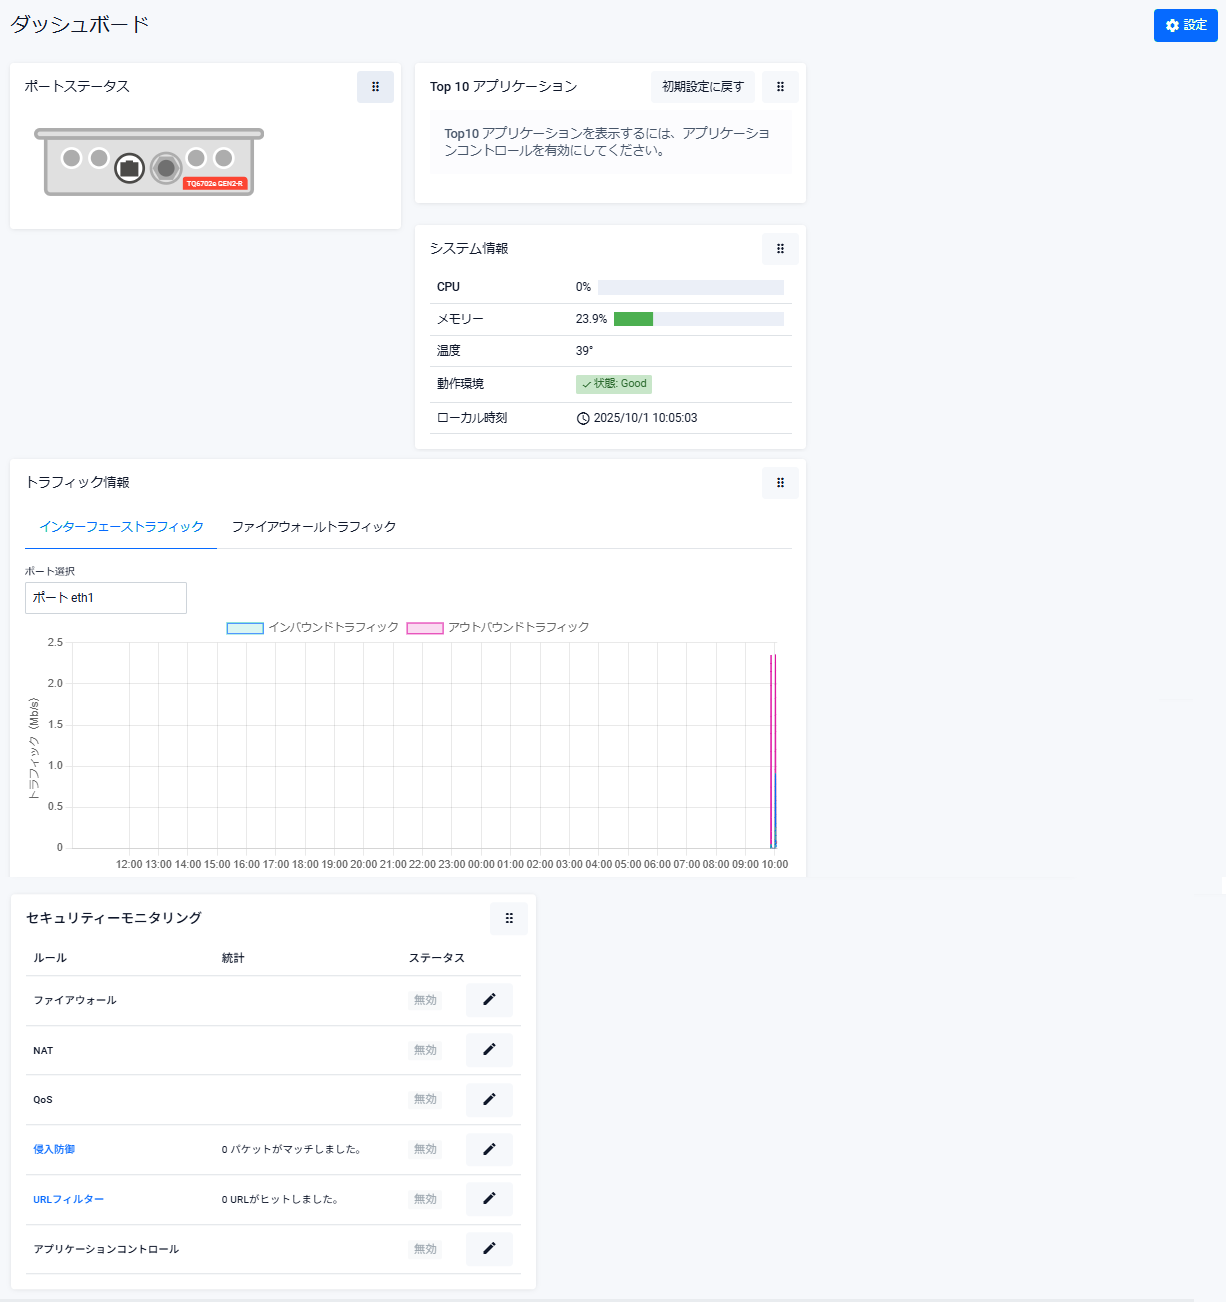Edit アプリケーションコントロール with pencil icon
Image resolution: width=1226 pixels, height=1302 pixels.
(x=489, y=1249)
